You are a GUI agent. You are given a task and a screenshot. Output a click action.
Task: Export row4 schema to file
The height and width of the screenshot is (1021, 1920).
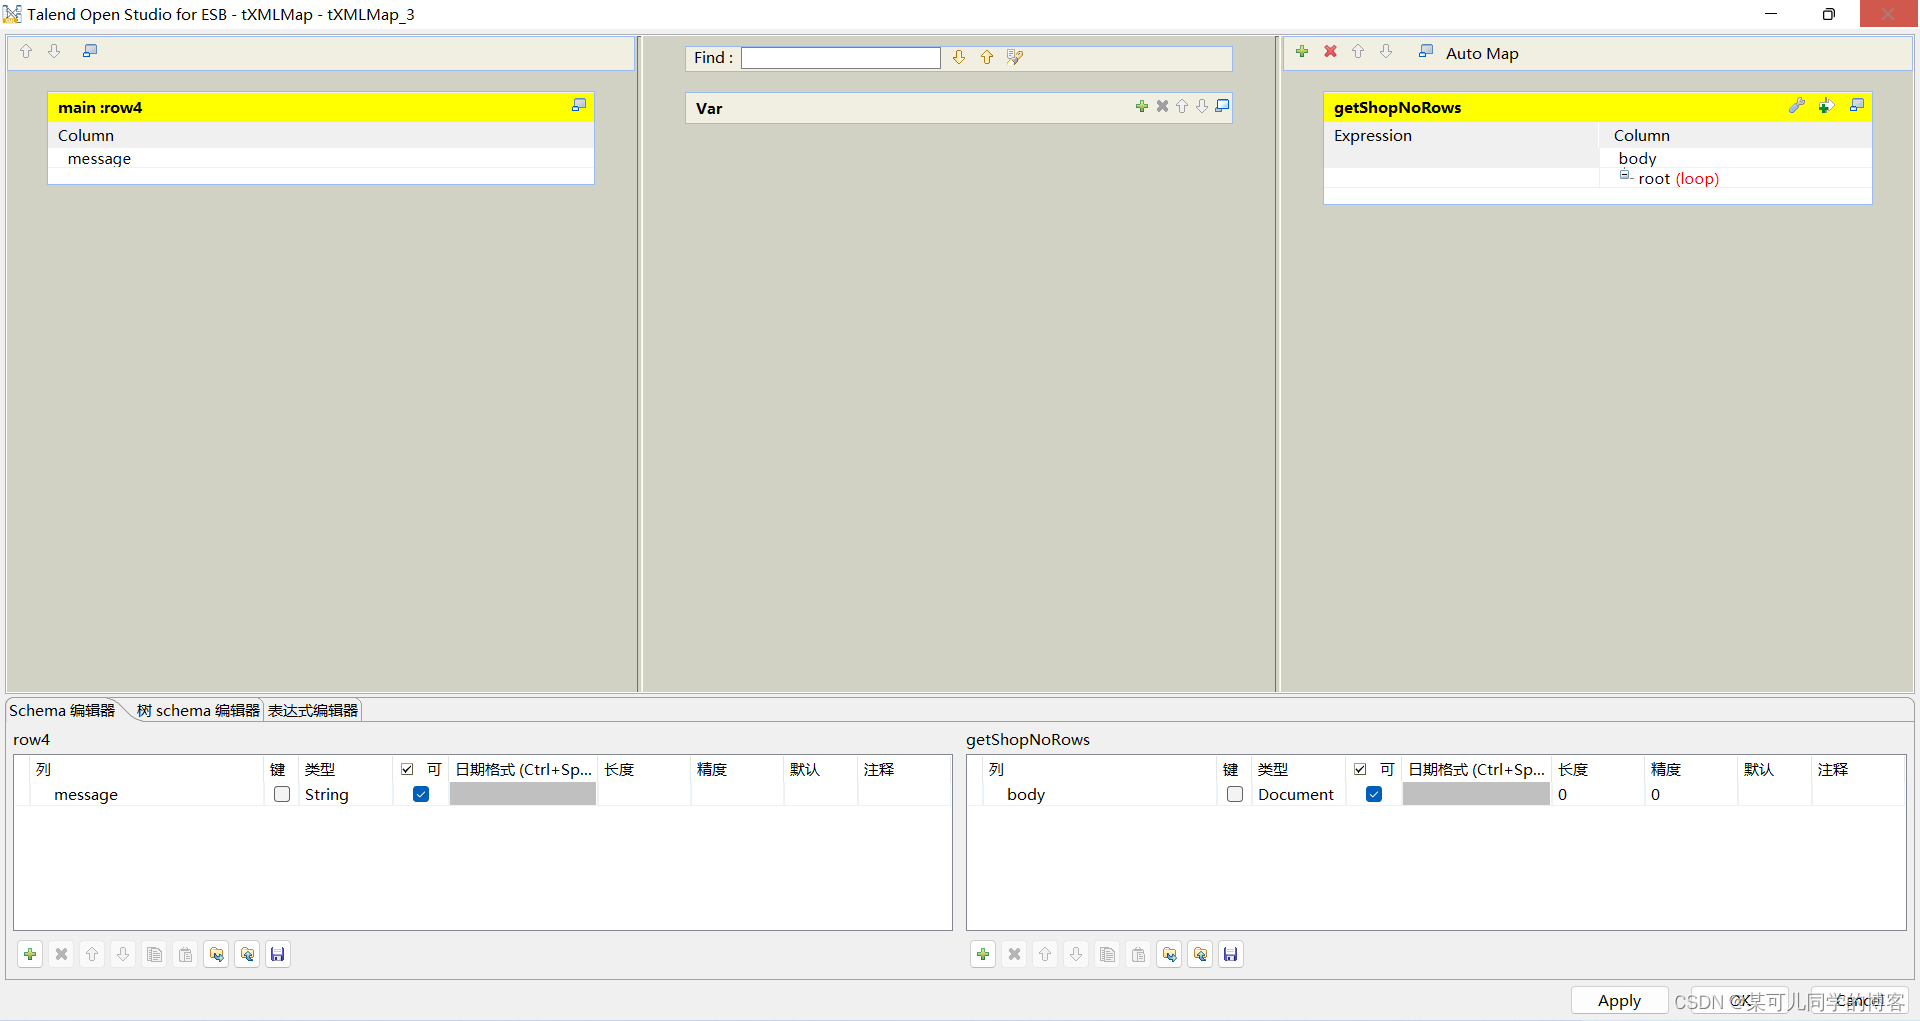pos(247,954)
